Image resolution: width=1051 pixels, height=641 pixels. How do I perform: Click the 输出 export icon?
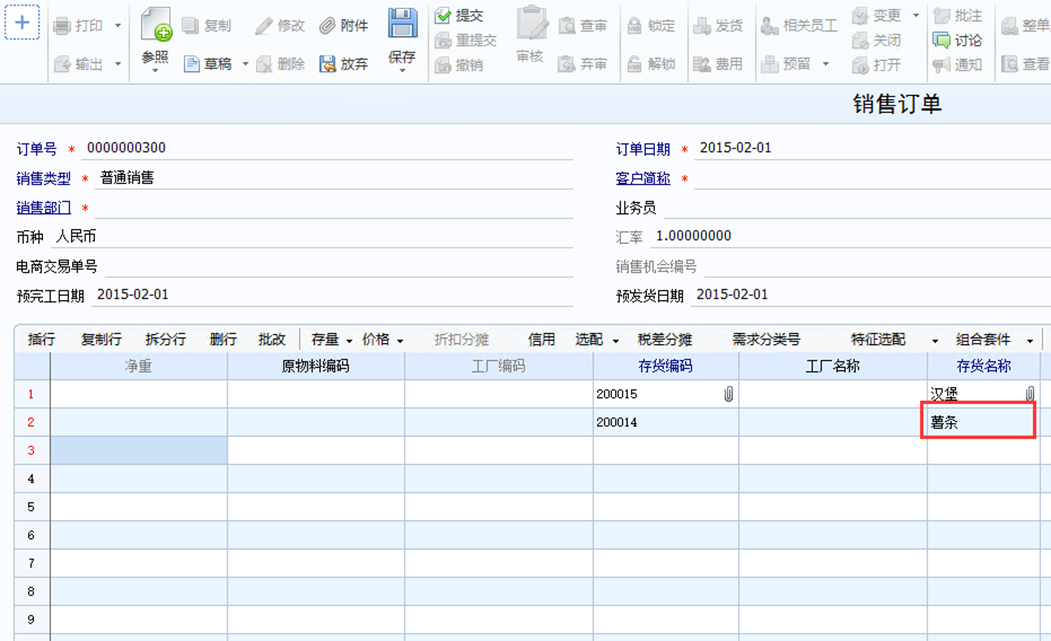tap(62, 64)
